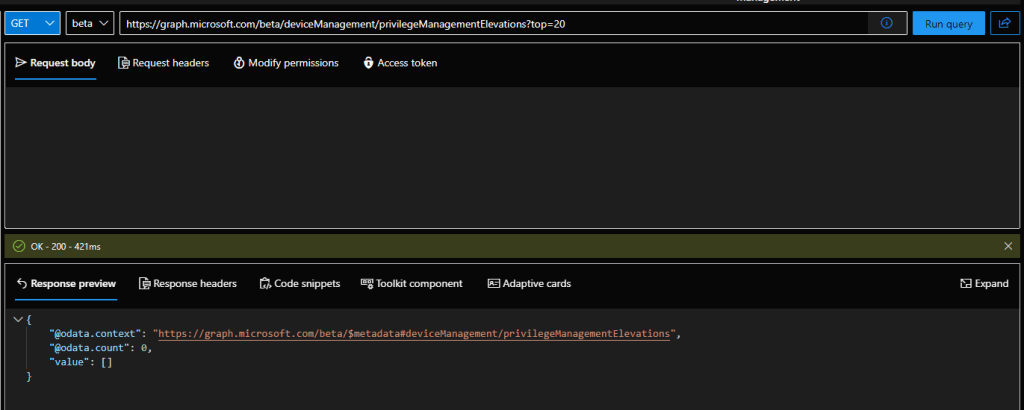The width and height of the screenshot is (1024, 410).
Task: Go to the Modify permissions tab
Action: pyautogui.click(x=286, y=63)
